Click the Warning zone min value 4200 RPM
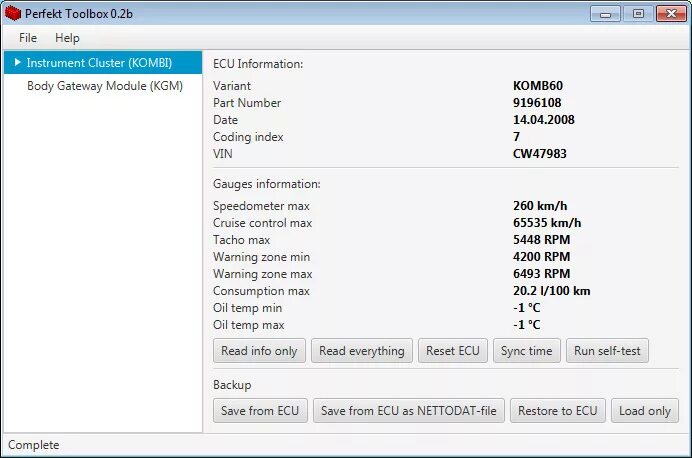Viewport: 692px width, 458px height. (x=542, y=257)
